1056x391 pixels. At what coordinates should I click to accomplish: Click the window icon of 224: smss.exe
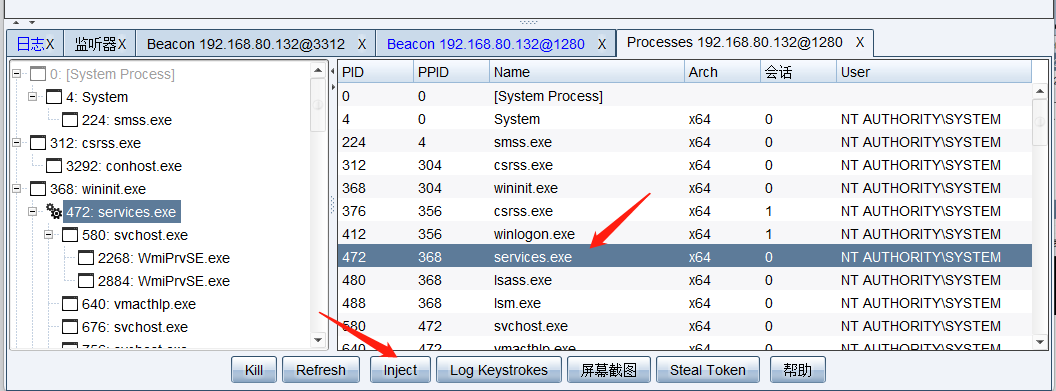[x=69, y=120]
